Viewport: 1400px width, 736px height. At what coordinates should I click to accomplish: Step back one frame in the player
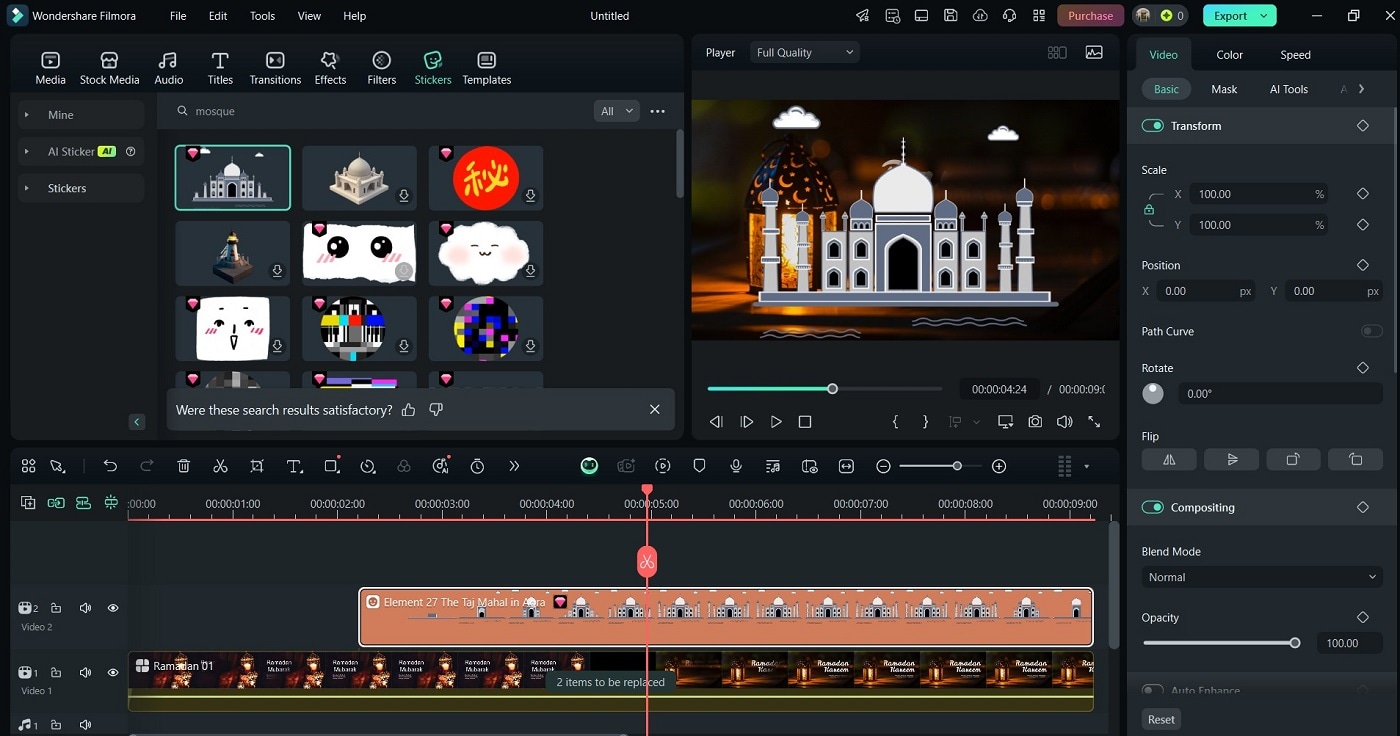[x=716, y=422]
